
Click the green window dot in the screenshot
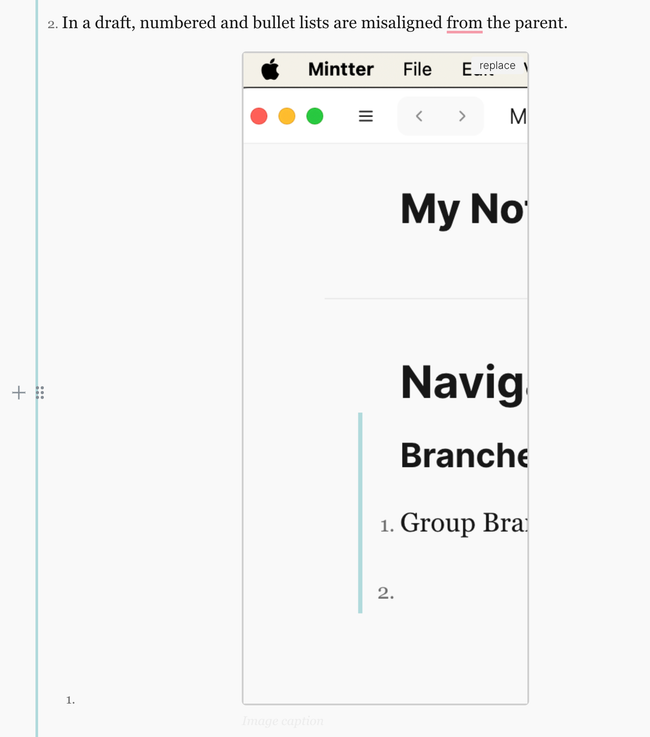(314, 116)
